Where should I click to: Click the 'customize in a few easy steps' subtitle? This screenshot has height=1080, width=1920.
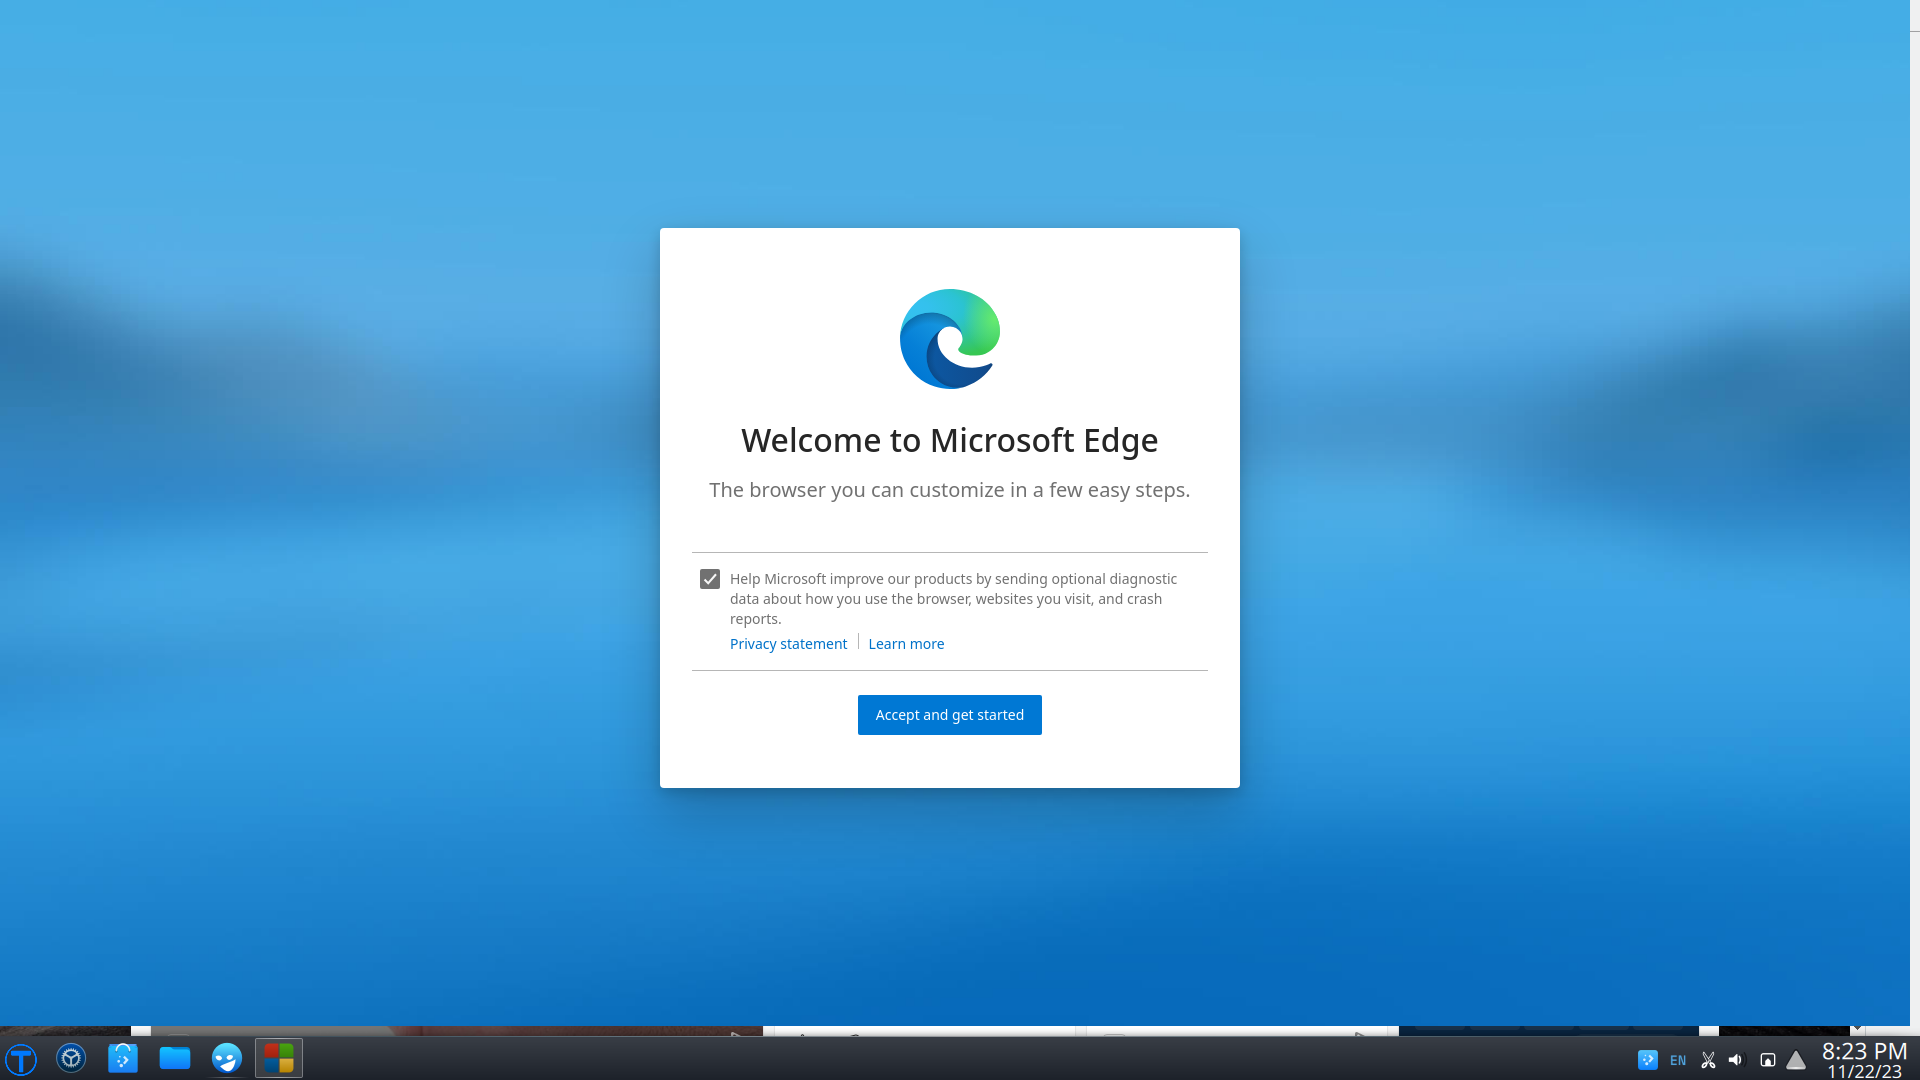pyautogui.click(x=949, y=490)
